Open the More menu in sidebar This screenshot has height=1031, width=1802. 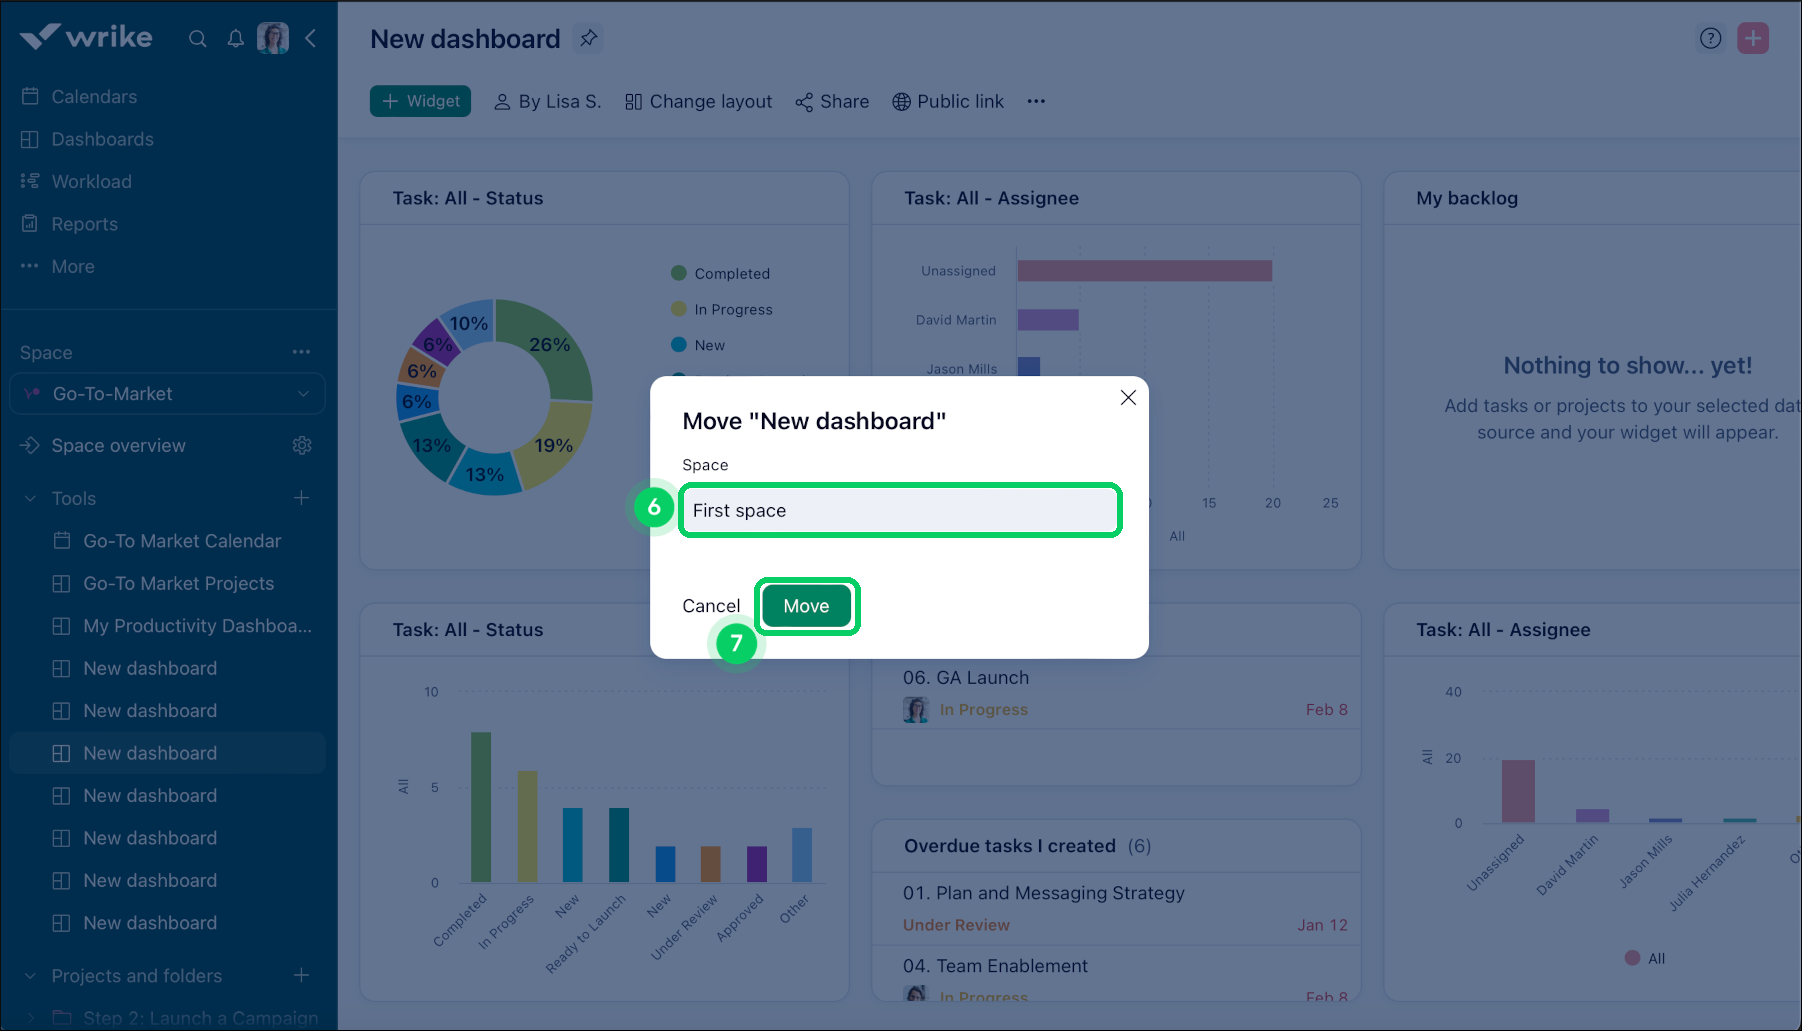[72, 266]
